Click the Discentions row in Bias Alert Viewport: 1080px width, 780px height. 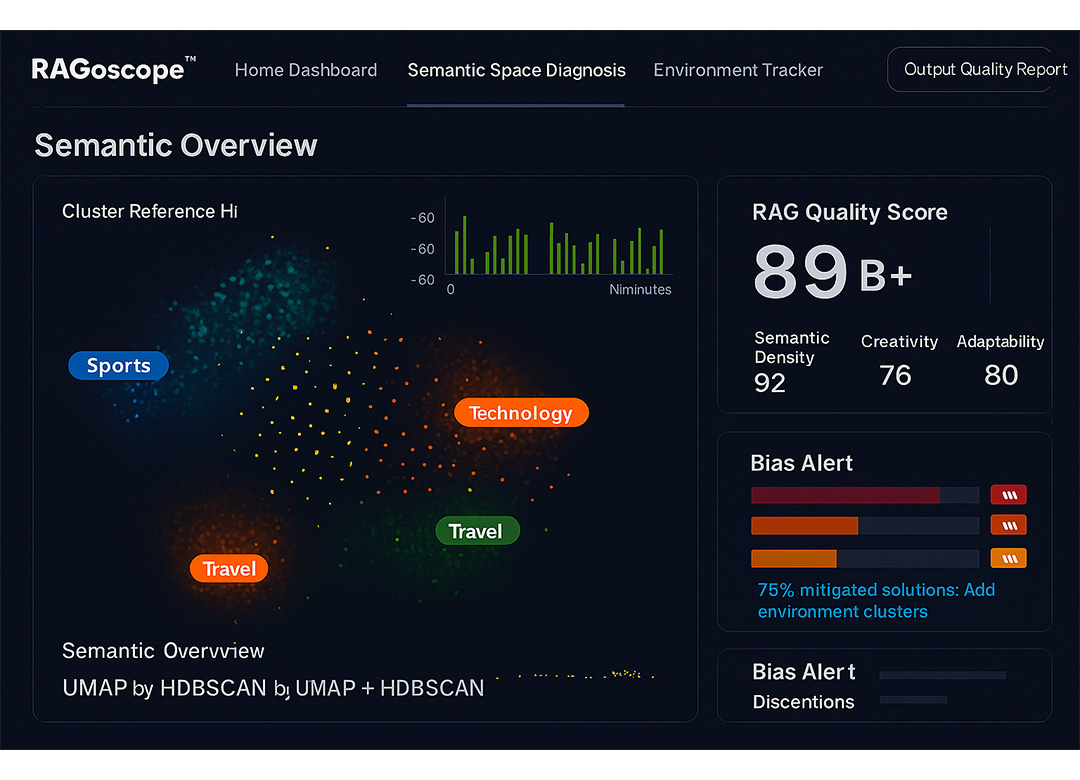(x=803, y=702)
